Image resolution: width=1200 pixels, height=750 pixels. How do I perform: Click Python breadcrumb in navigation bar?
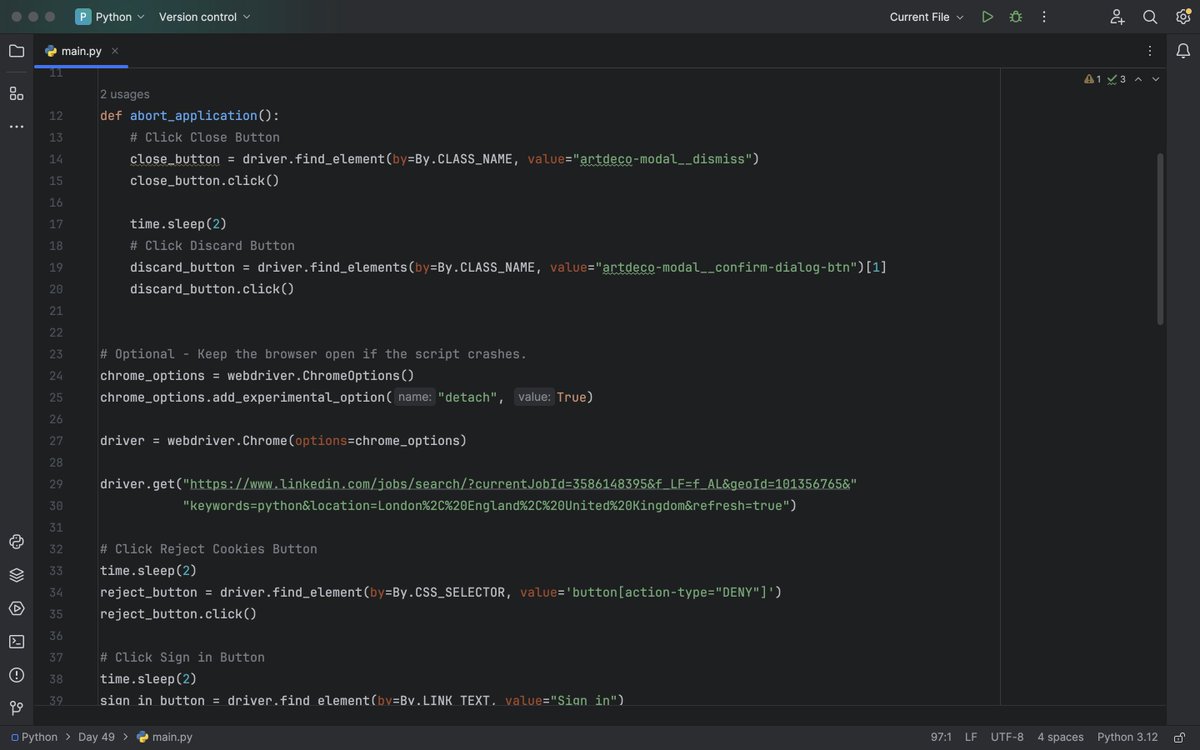[35, 737]
